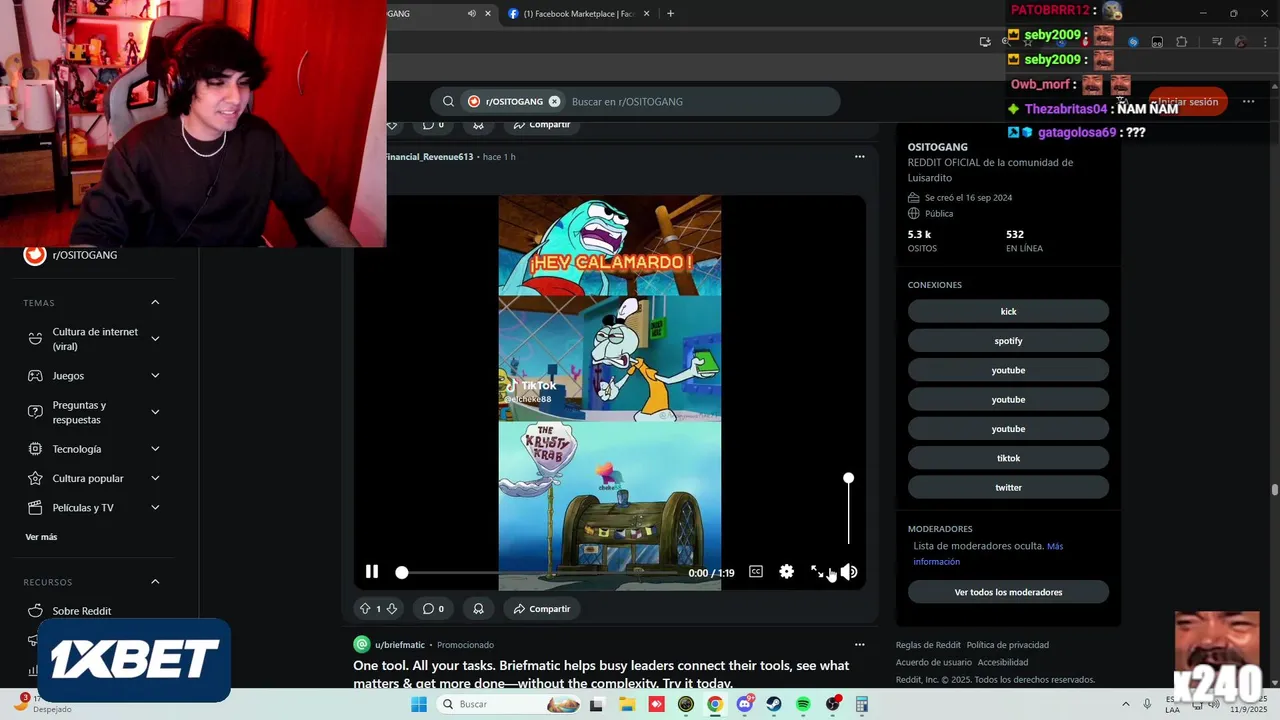The image size is (1280, 720).
Task: Expand Preguntas y respuestas topic
Action: 155,412
